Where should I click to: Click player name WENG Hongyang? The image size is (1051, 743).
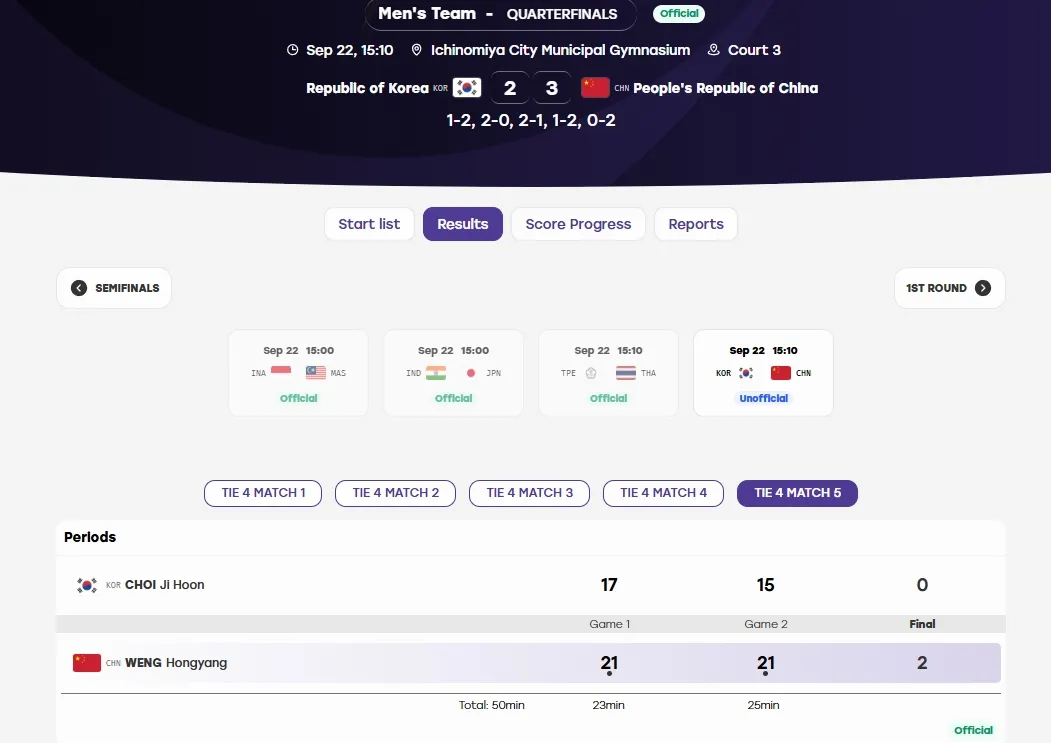[176, 663]
